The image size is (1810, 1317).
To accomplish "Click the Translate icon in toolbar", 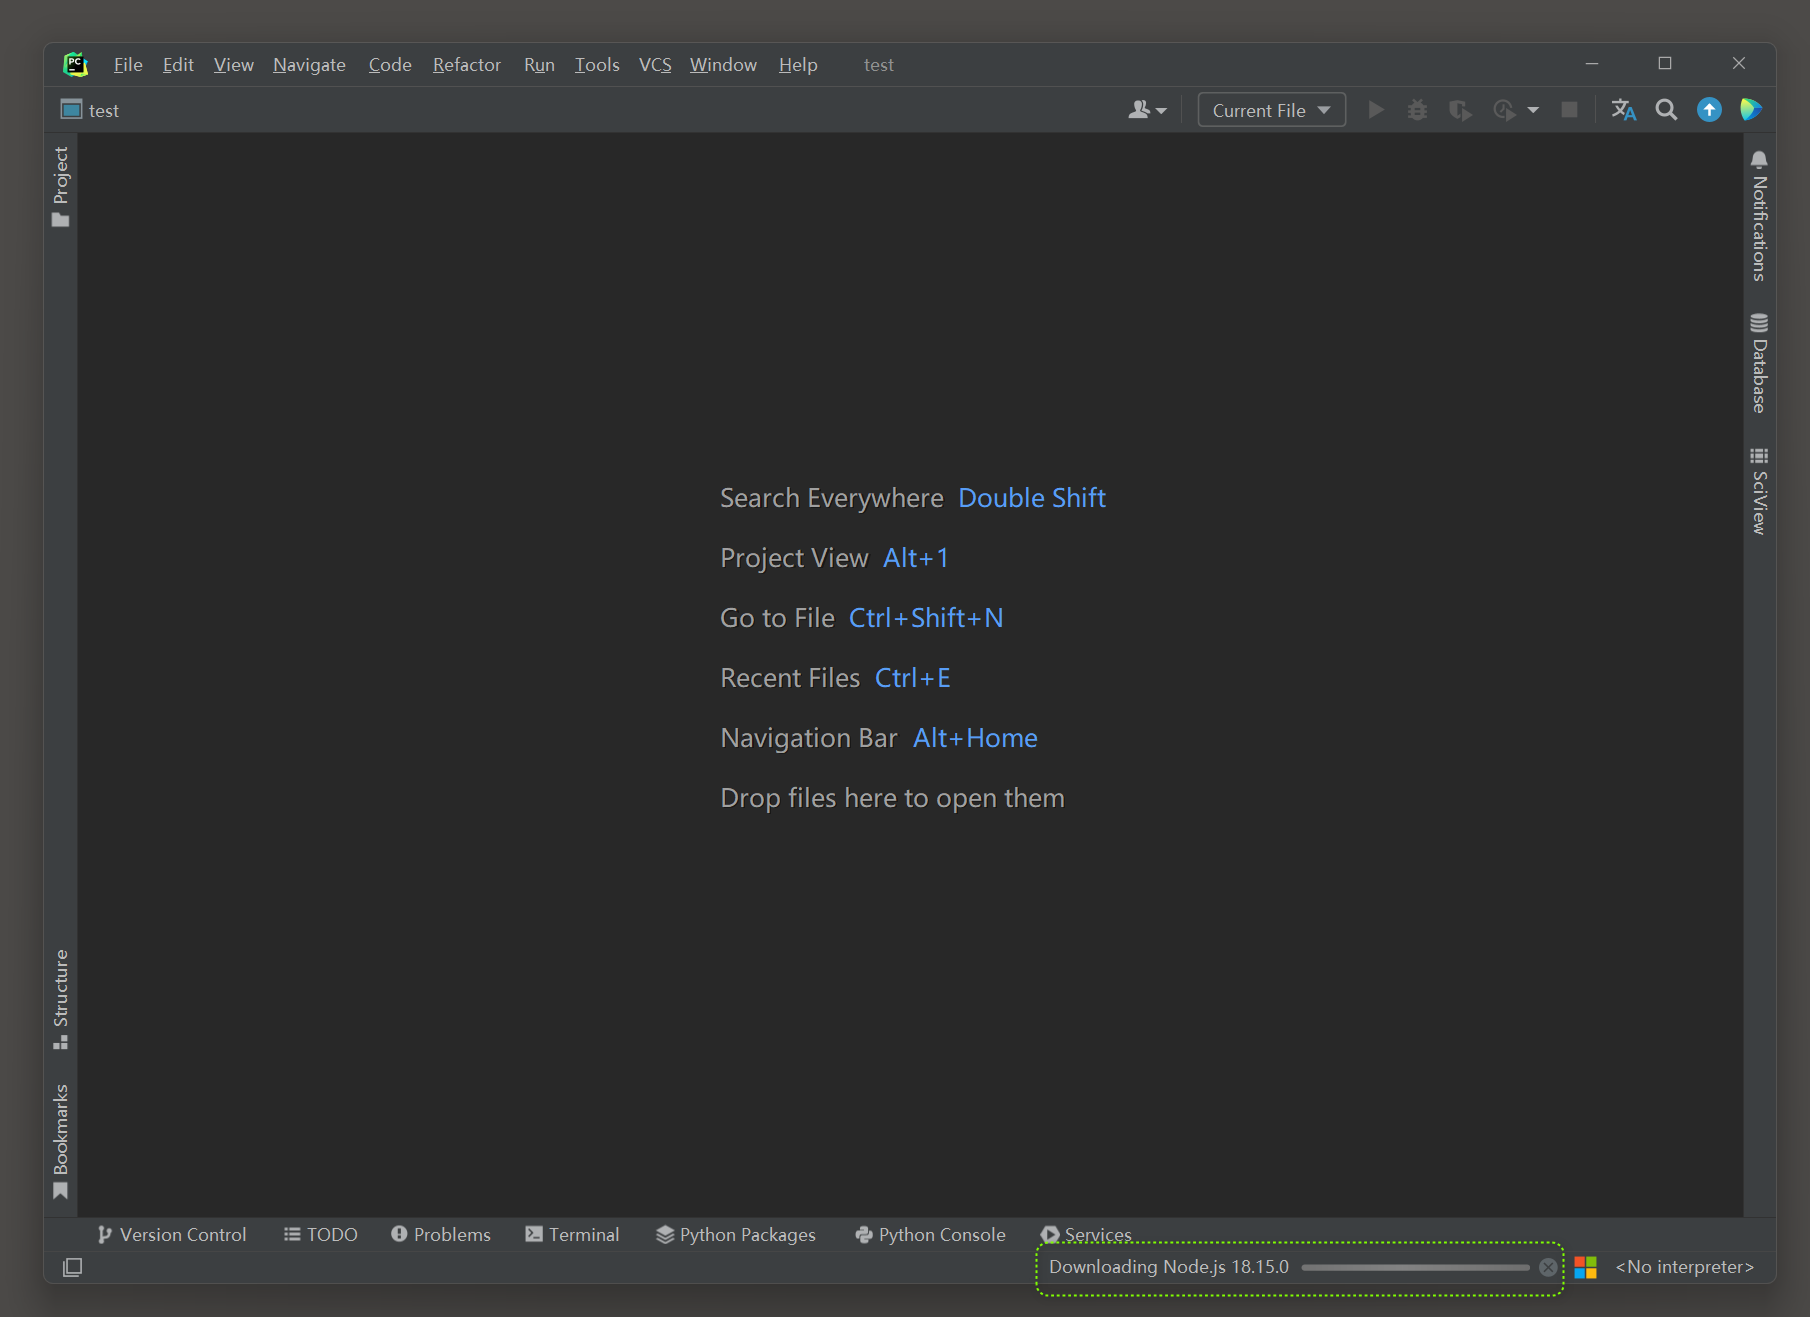I will point(1624,110).
